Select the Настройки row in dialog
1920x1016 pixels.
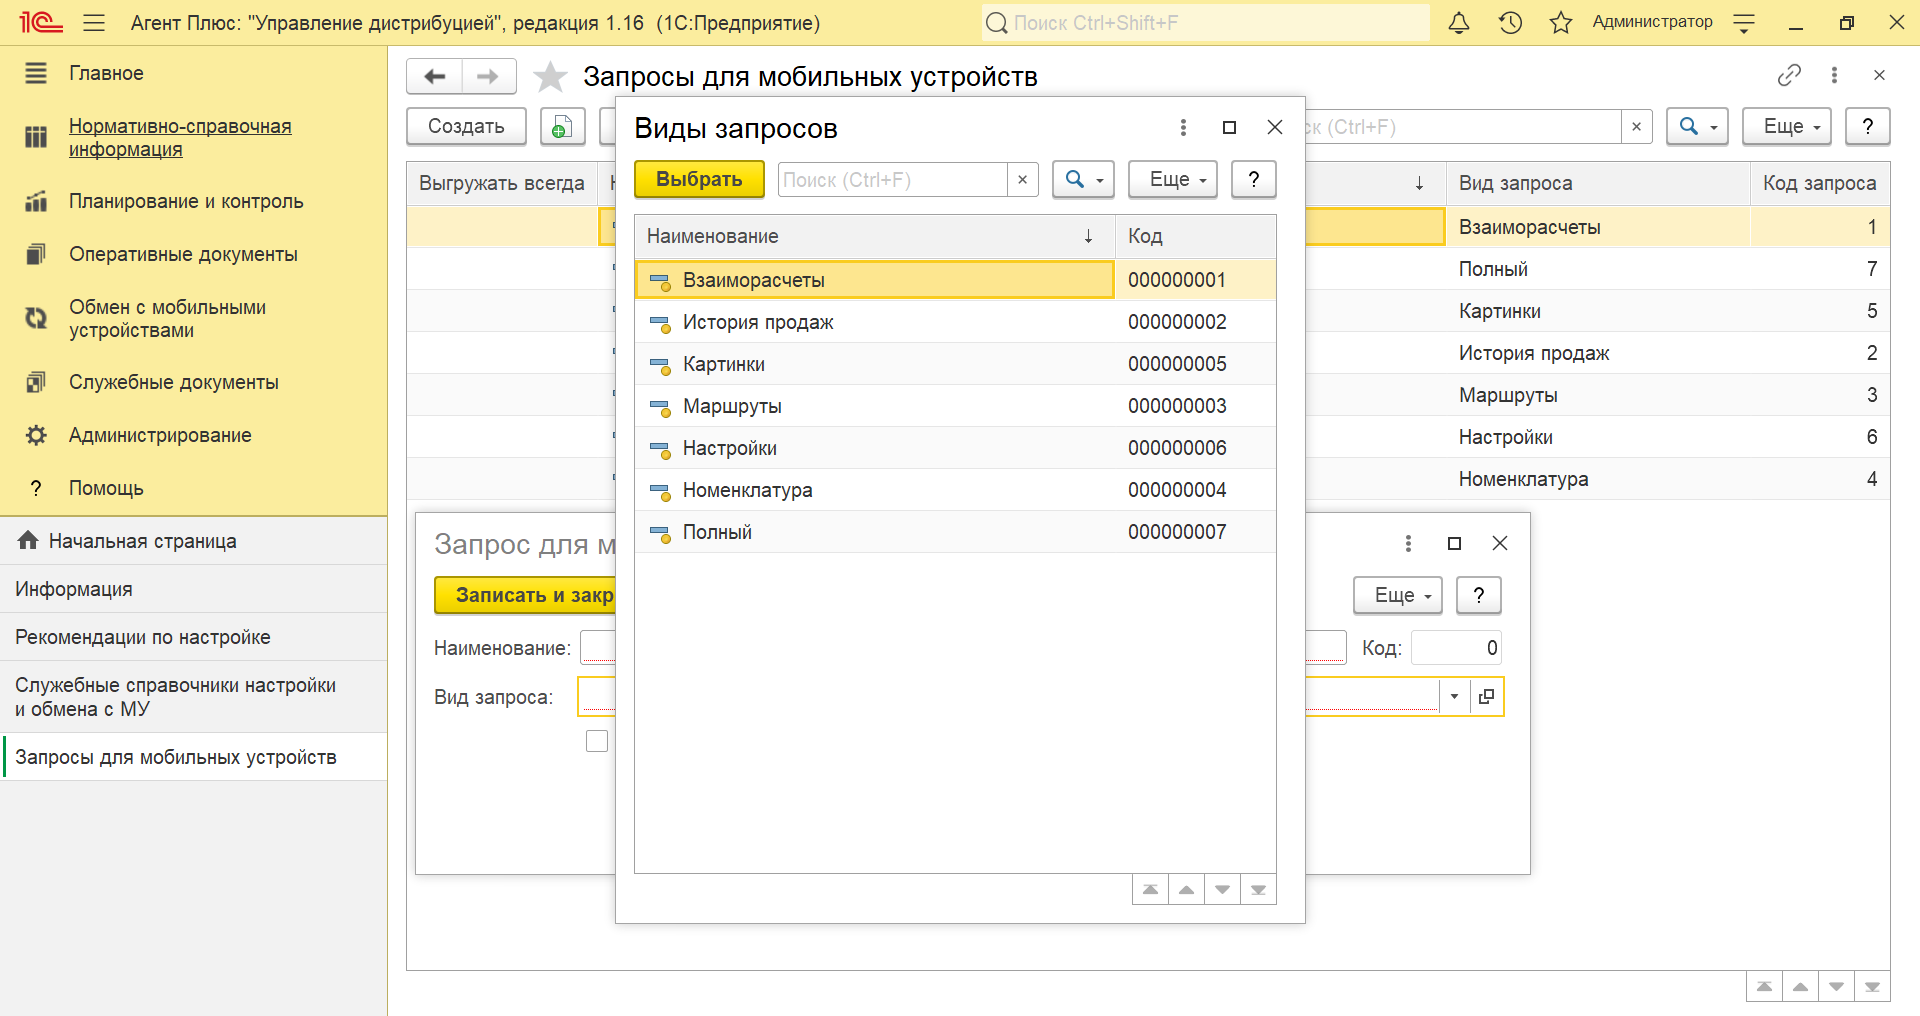click(x=955, y=449)
